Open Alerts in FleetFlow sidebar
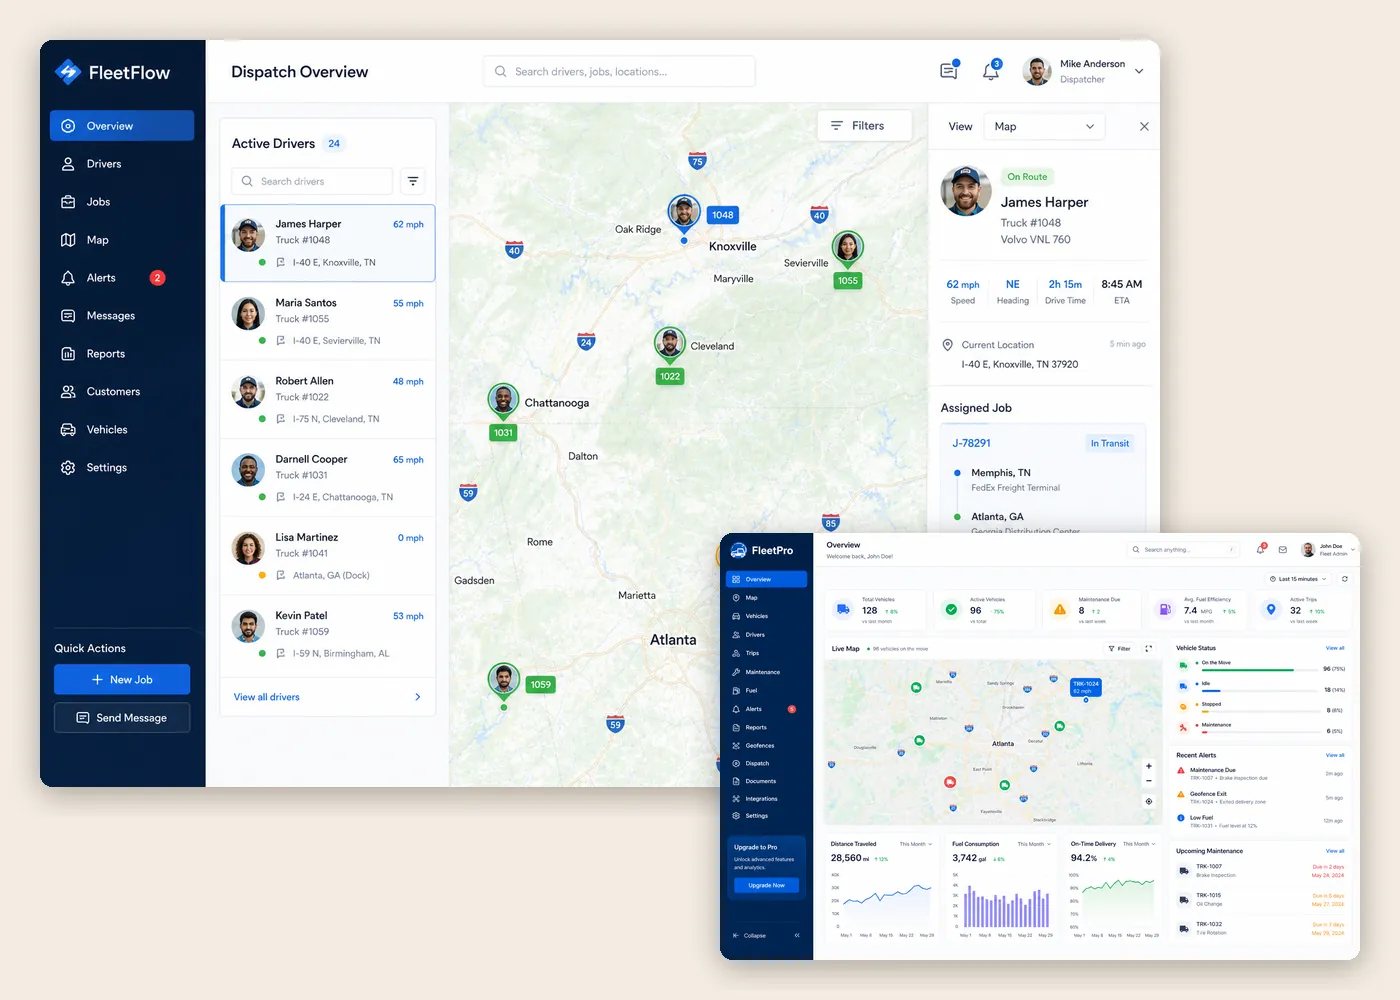 122,278
